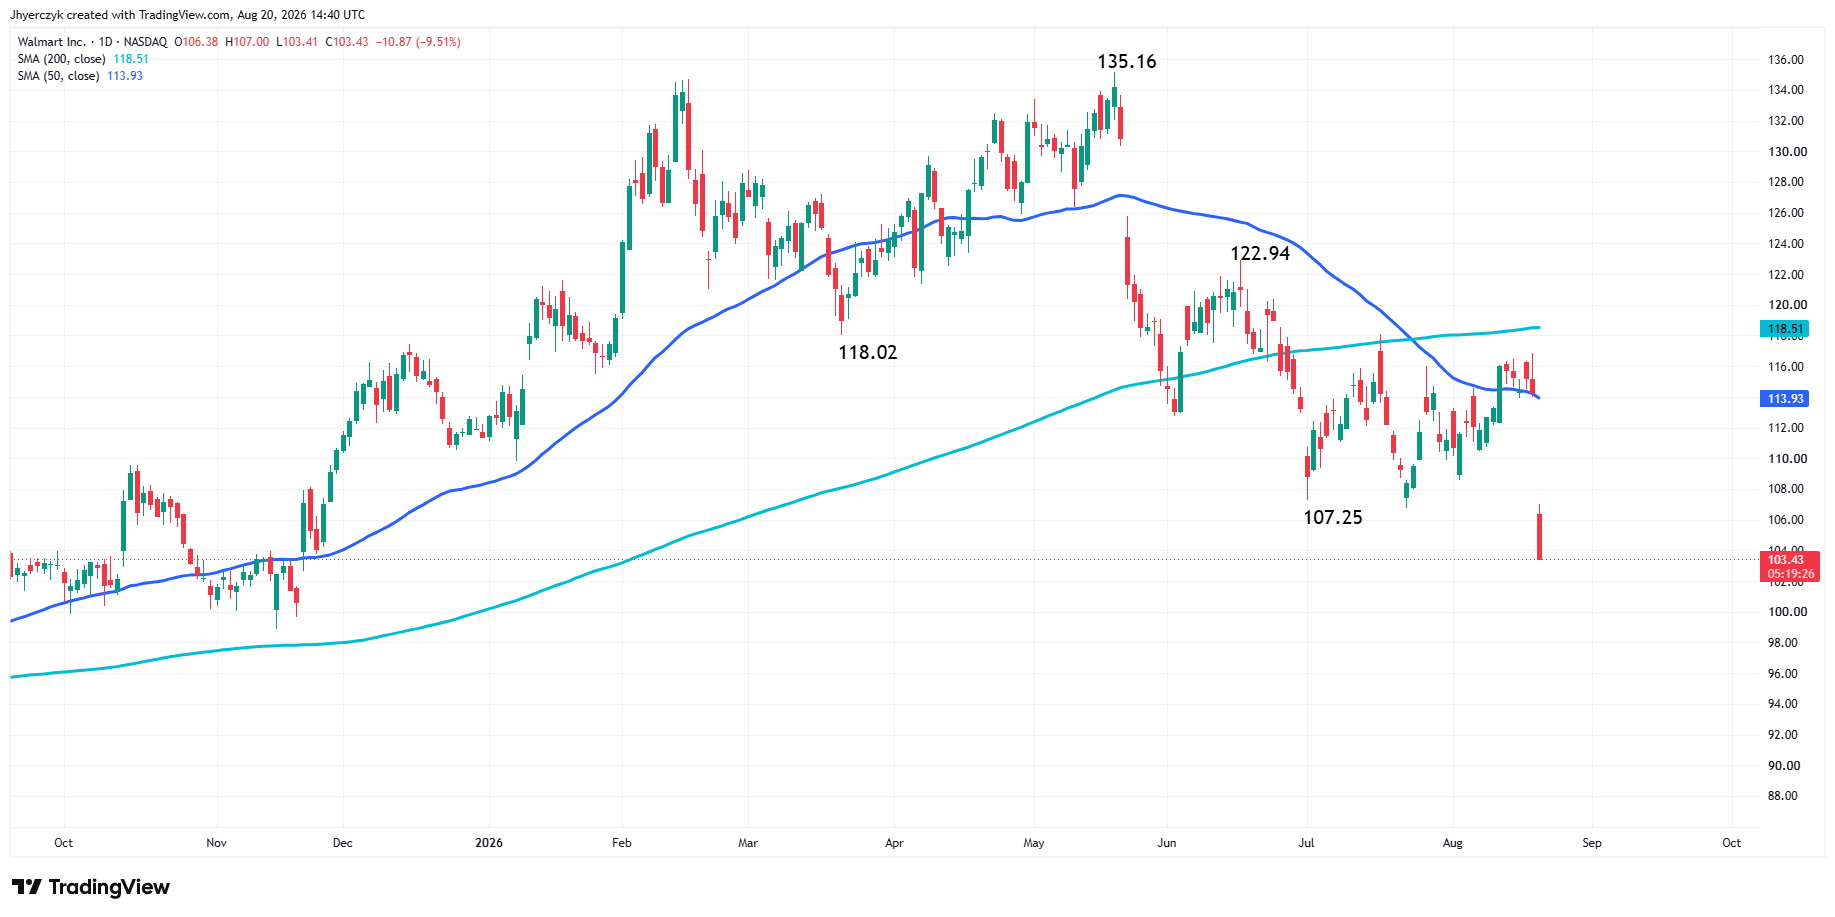Click the 107.25 low price annotation

tap(1333, 517)
